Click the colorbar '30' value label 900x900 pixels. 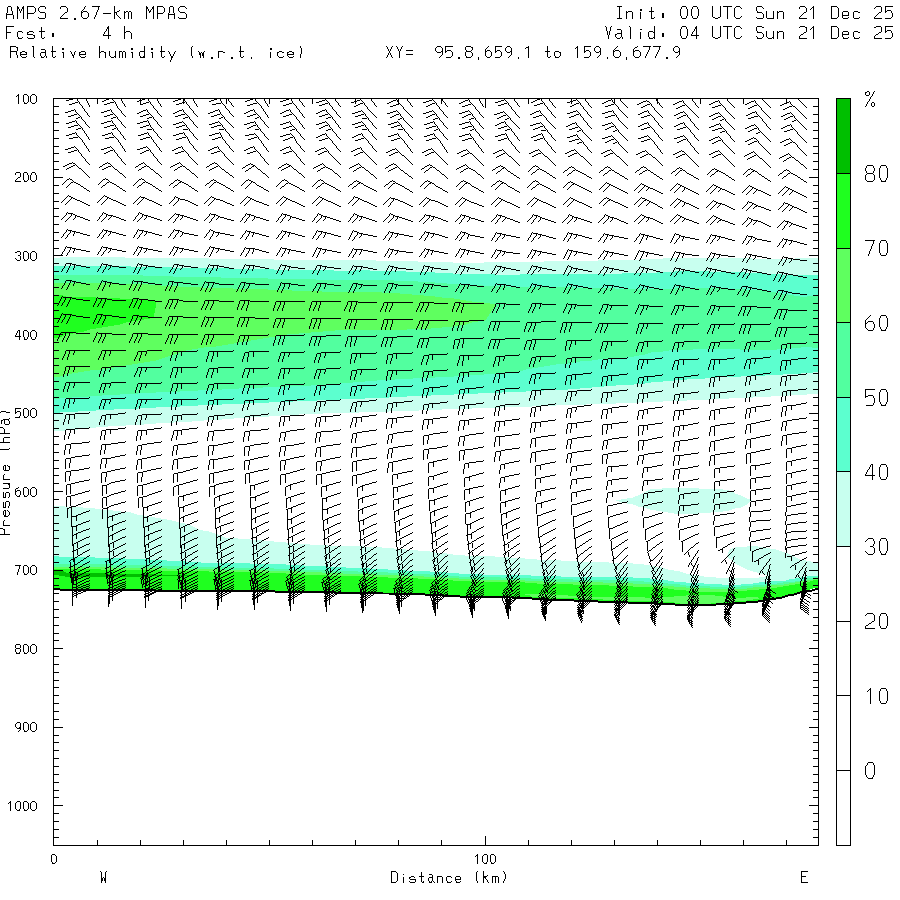click(876, 547)
